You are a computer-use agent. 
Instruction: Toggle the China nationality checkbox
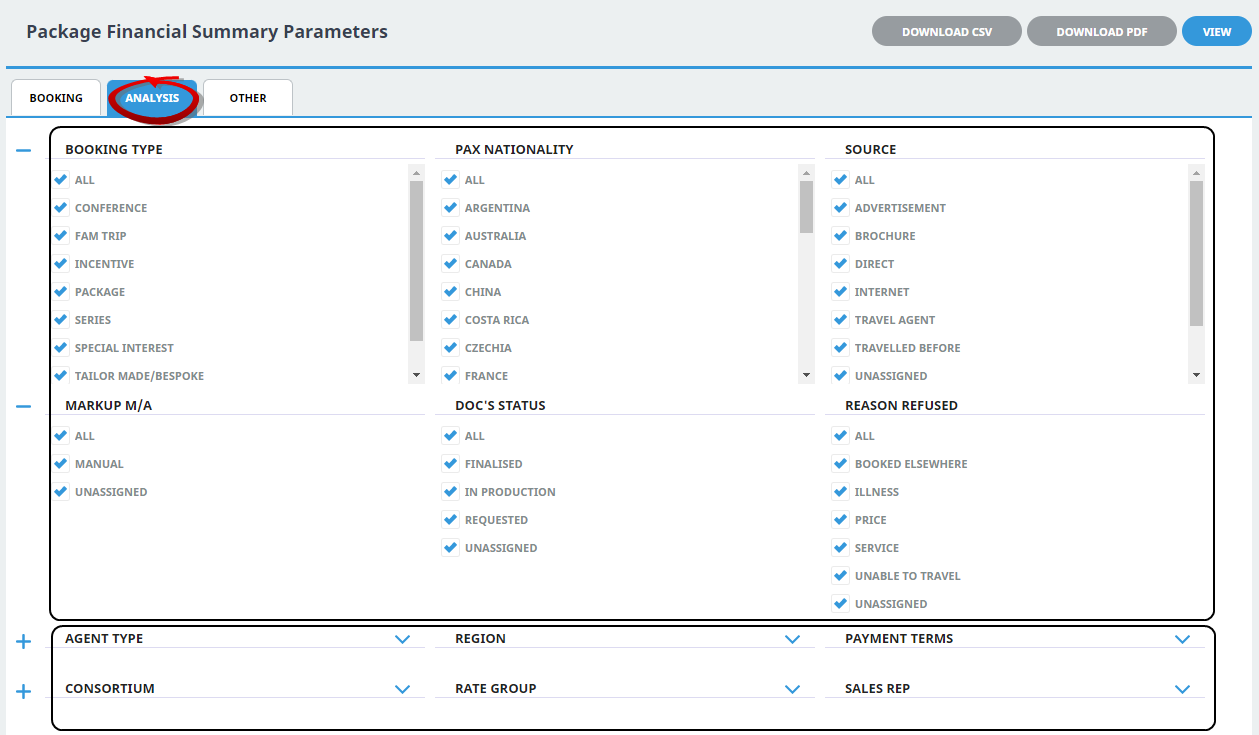451,292
